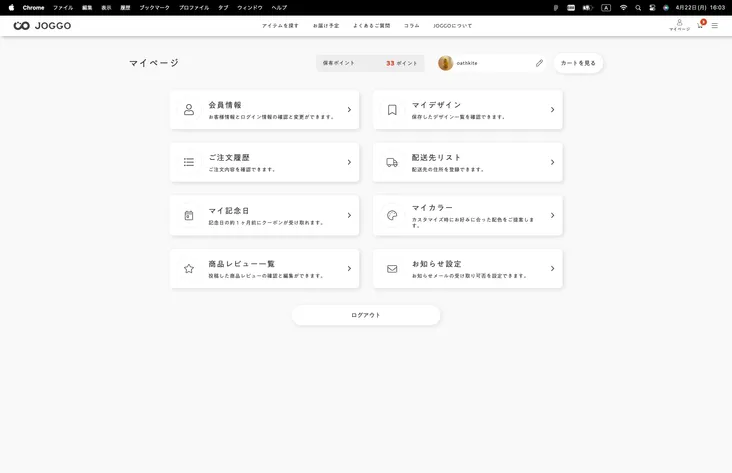
Task: Open the アイテムを探す navigation item
Action: 280,26
